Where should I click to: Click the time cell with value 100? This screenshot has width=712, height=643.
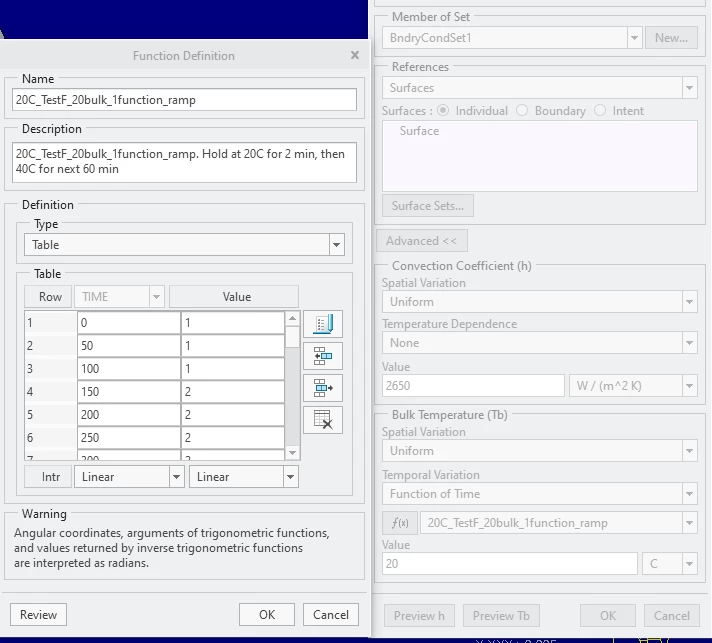click(x=129, y=369)
